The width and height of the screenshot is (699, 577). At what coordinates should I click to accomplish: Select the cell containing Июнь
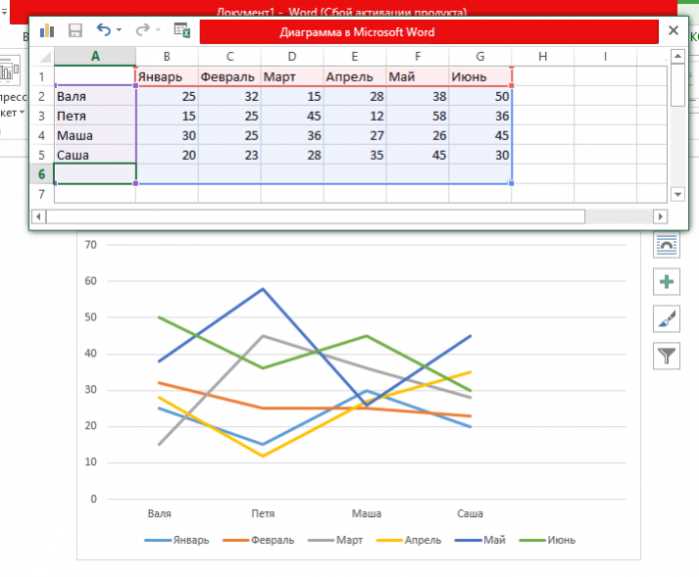click(480, 77)
